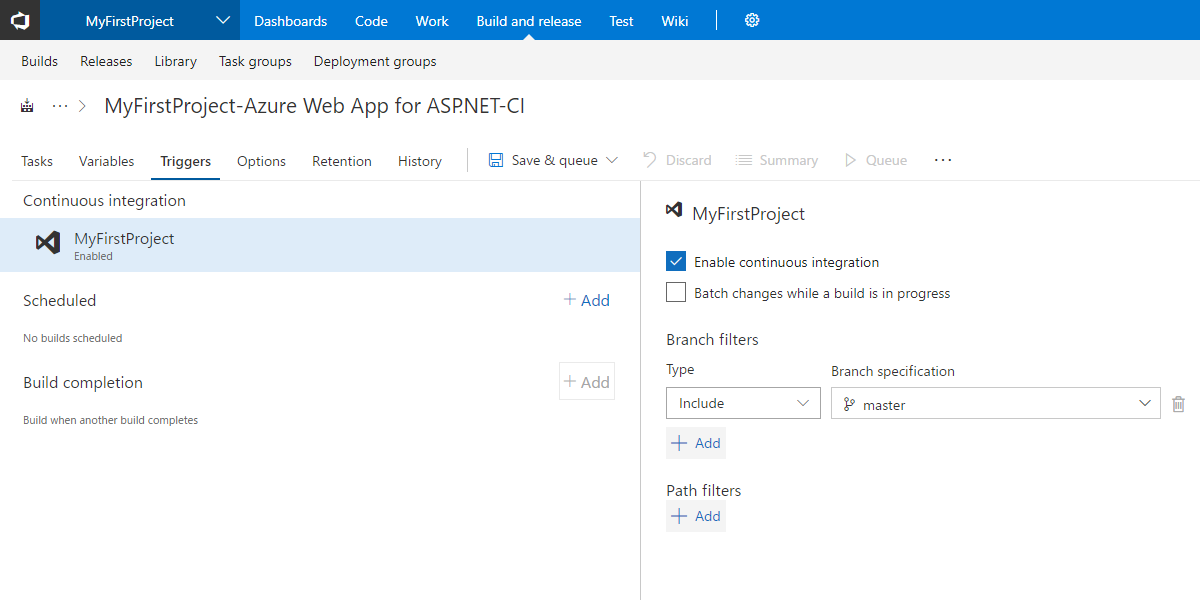Expand the Save & queue dropdown arrow
This screenshot has width=1200, height=600.
coord(613,160)
